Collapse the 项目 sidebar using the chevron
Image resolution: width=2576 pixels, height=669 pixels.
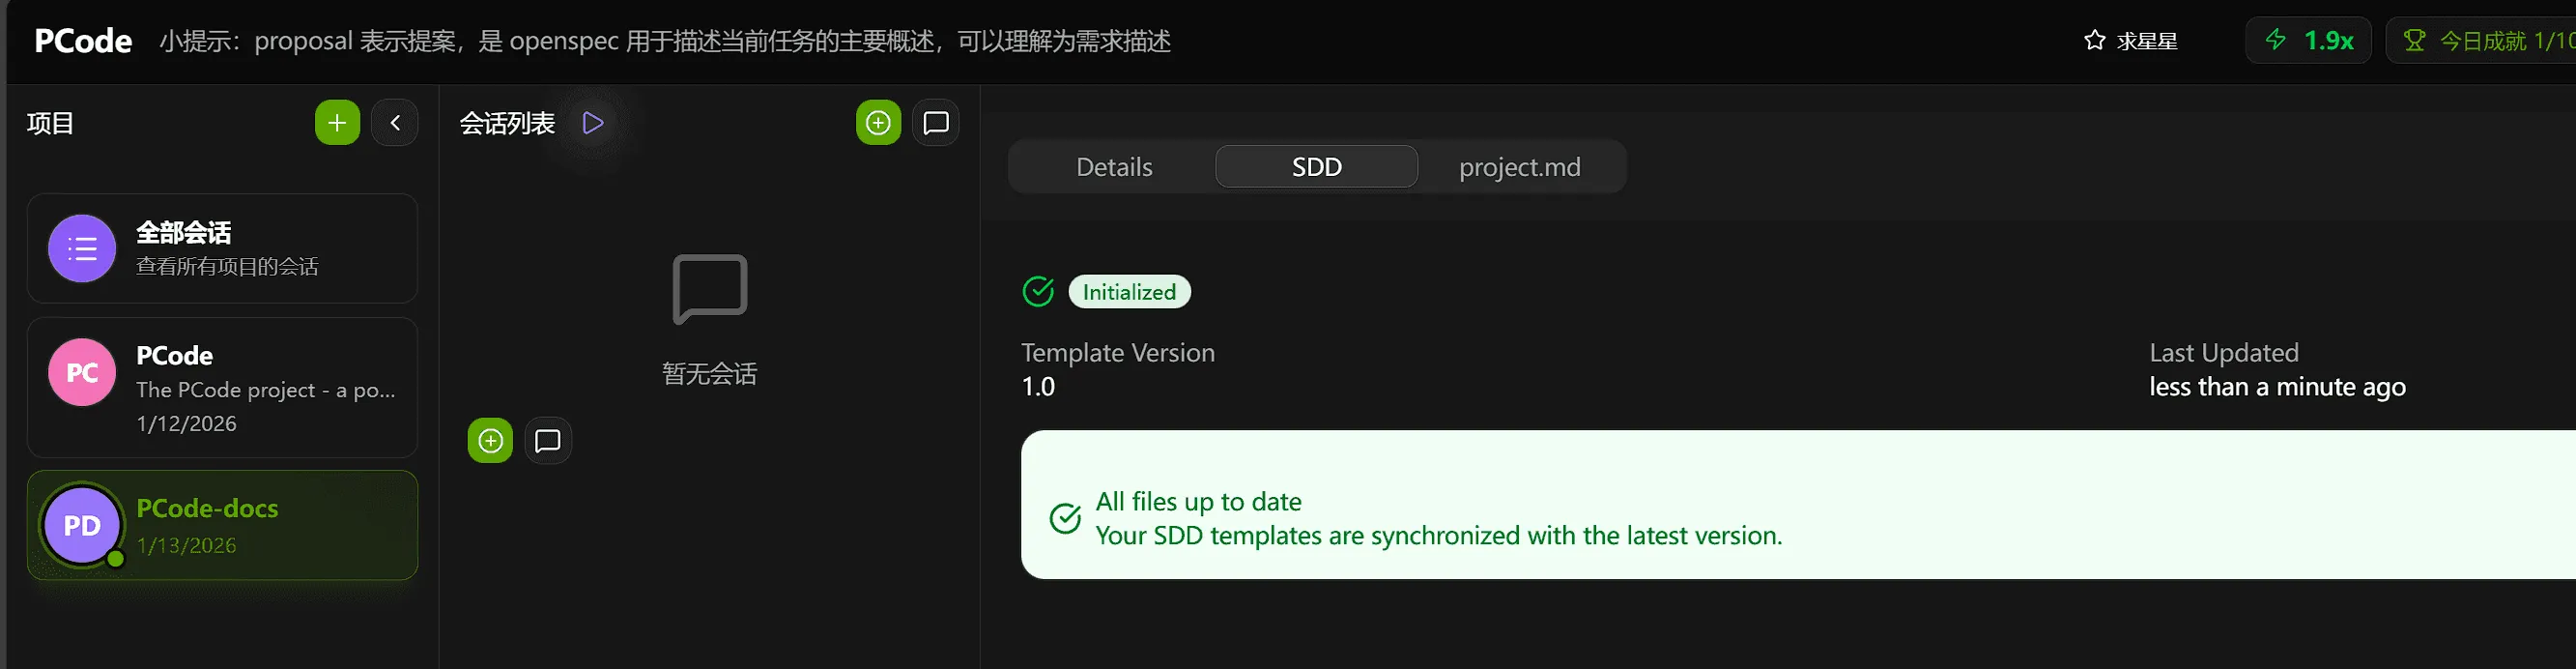395,122
